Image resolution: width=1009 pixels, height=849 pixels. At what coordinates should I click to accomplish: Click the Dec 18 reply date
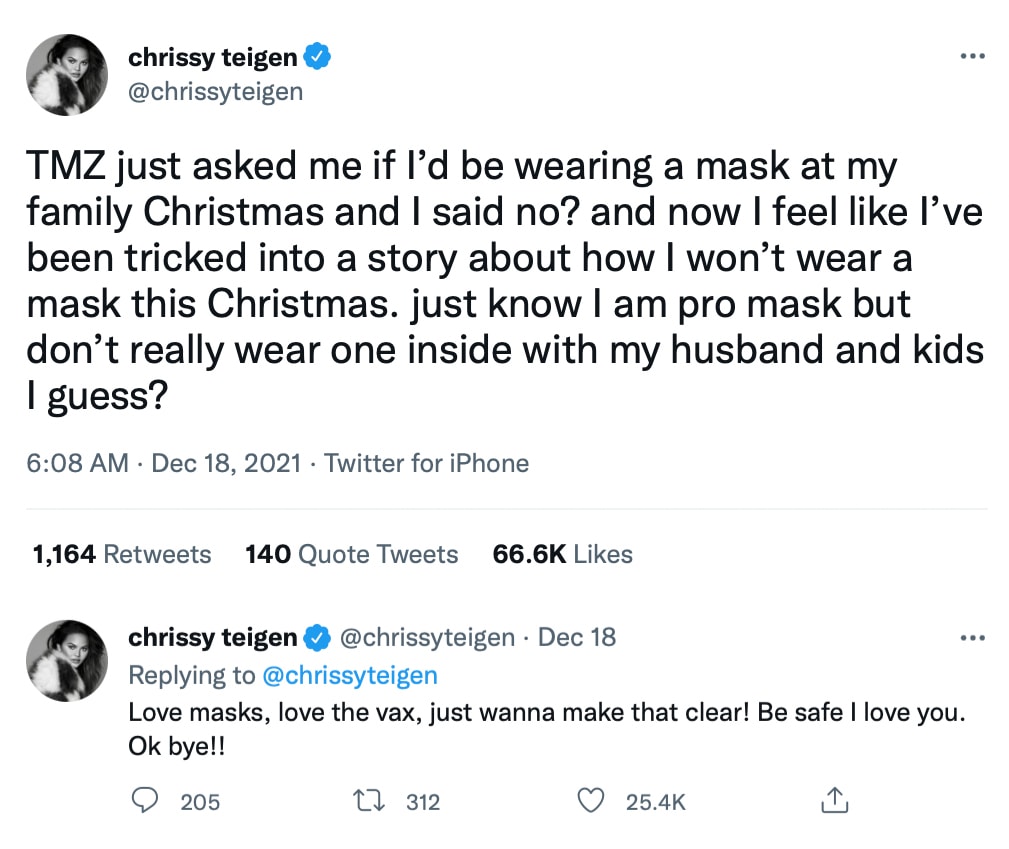[x=577, y=637]
